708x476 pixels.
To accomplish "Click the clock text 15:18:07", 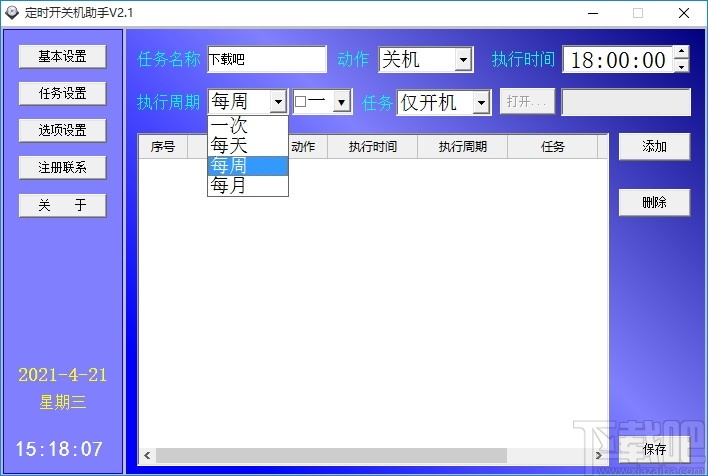I will tap(59, 449).
